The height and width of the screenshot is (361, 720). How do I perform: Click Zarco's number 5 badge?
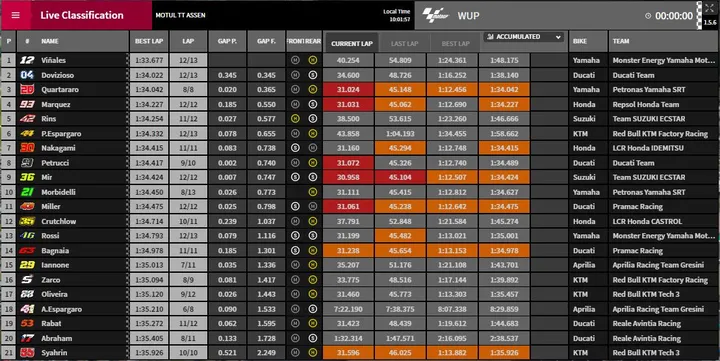click(x=27, y=280)
